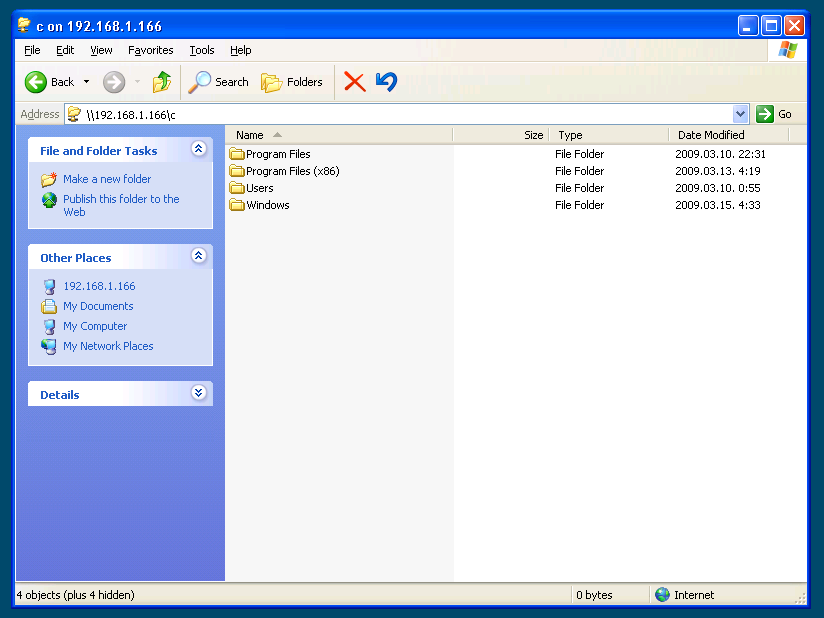Grab the window resize grip corner
Image resolution: width=824 pixels, height=618 pixels.
click(800, 598)
